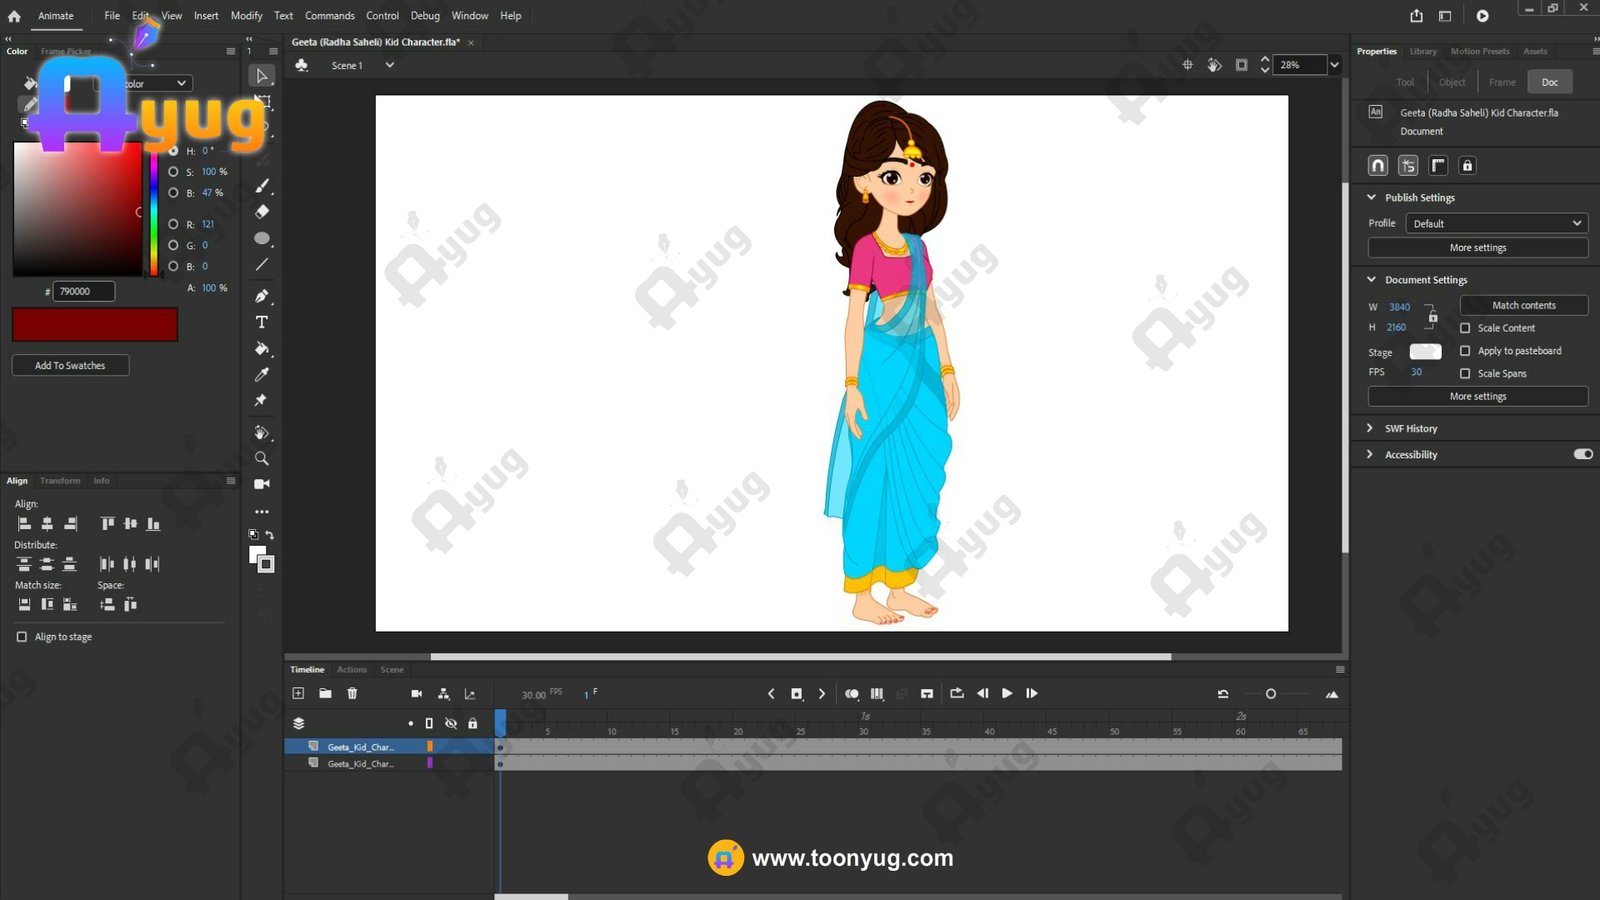Open the Profile Default dropdown
This screenshot has height=900, width=1600.
click(x=1497, y=223)
